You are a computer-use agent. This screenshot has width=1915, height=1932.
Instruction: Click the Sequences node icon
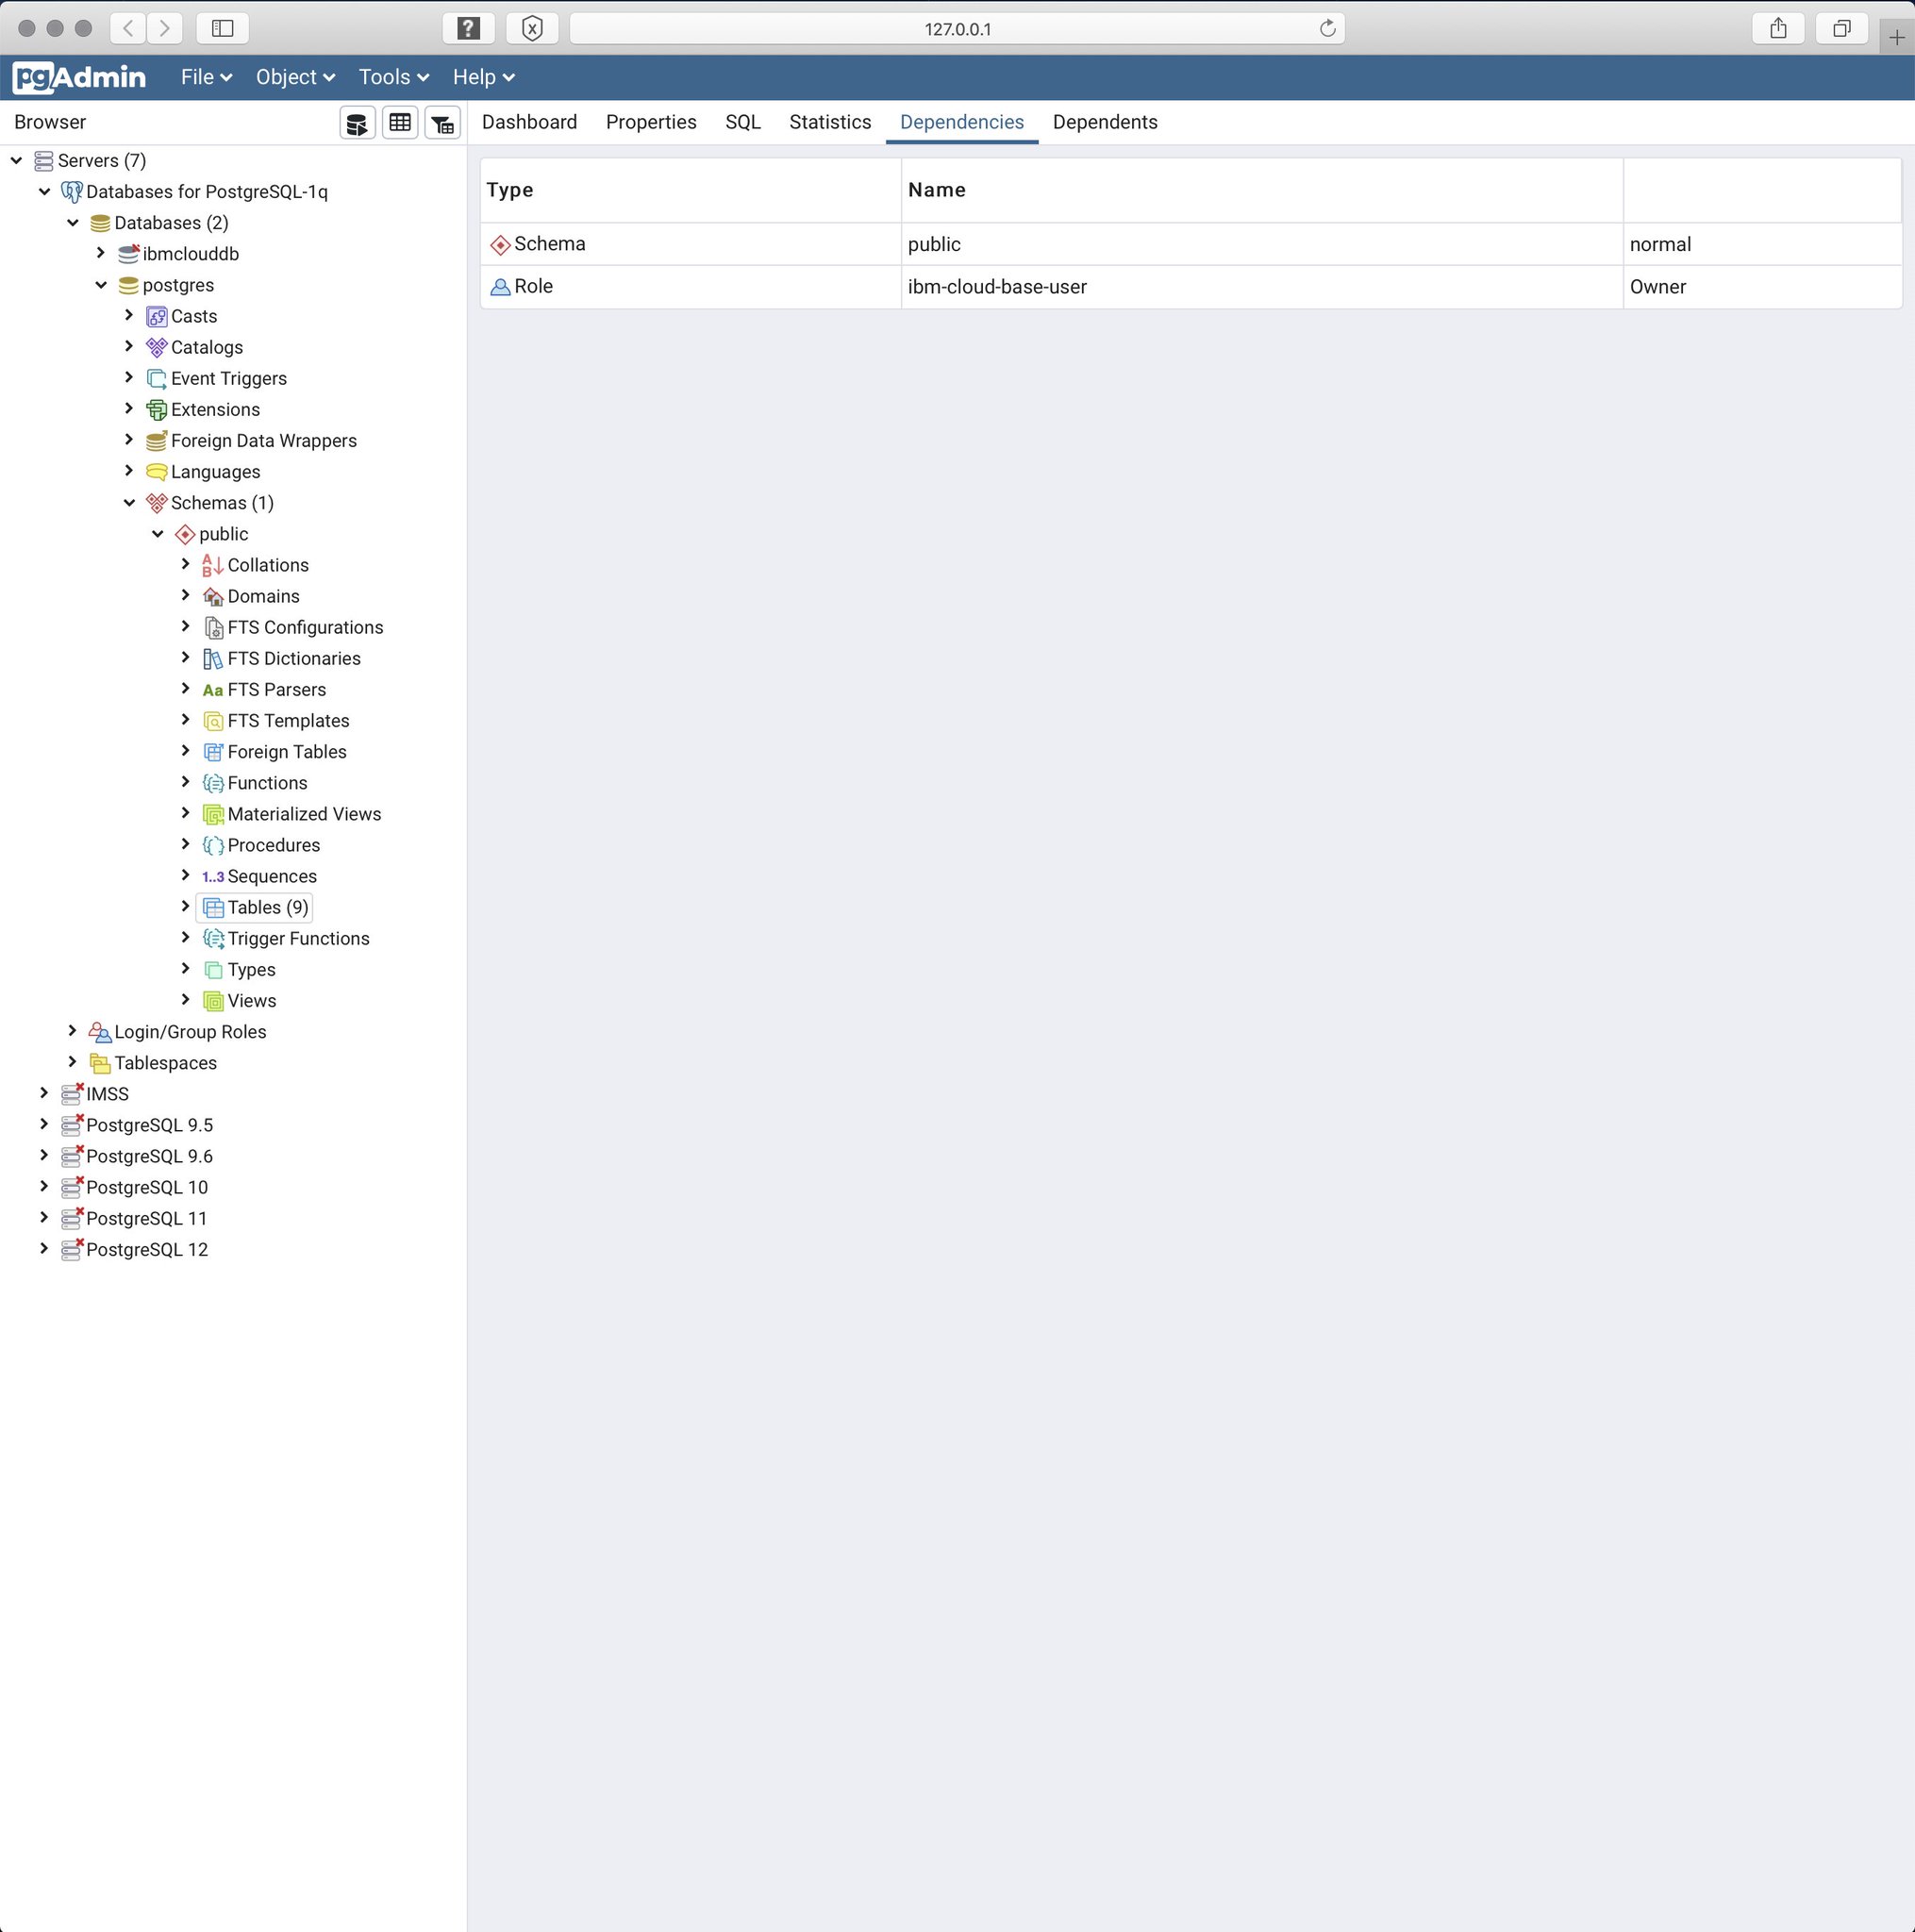click(x=213, y=877)
